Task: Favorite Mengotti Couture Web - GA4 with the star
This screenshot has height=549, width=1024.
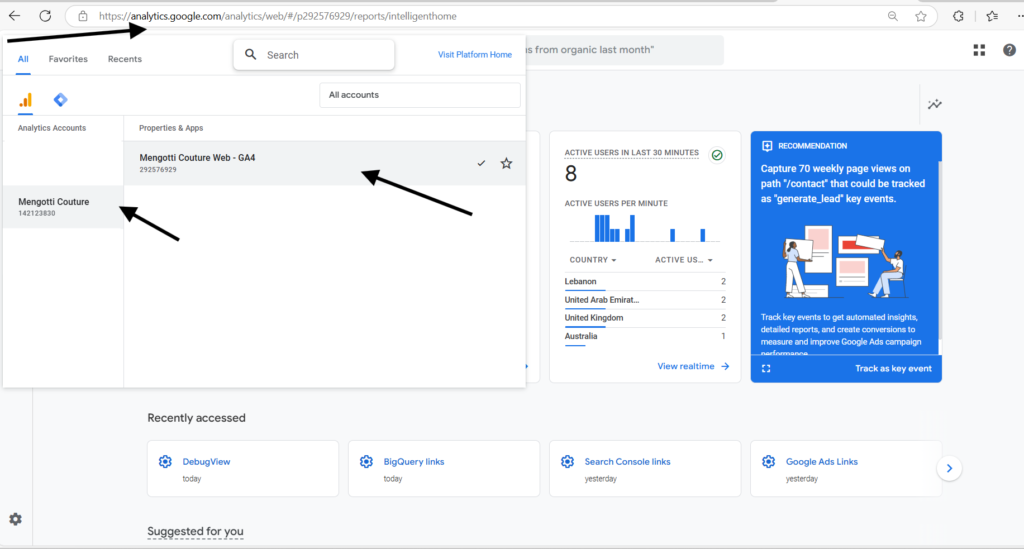Action: (506, 163)
